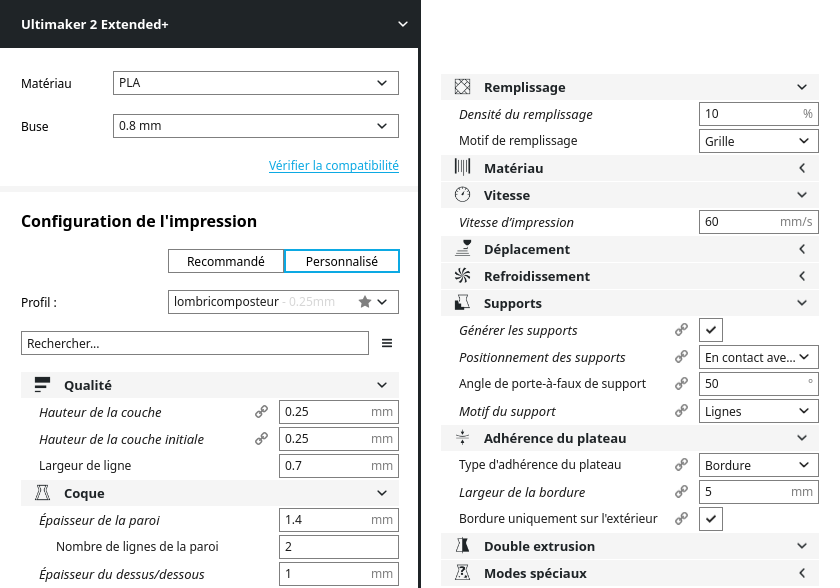Image resolution: width=840 pixels, height=588 pixels.
Task: Select the Personnalisé mode tab
Action: click(342, 261)
